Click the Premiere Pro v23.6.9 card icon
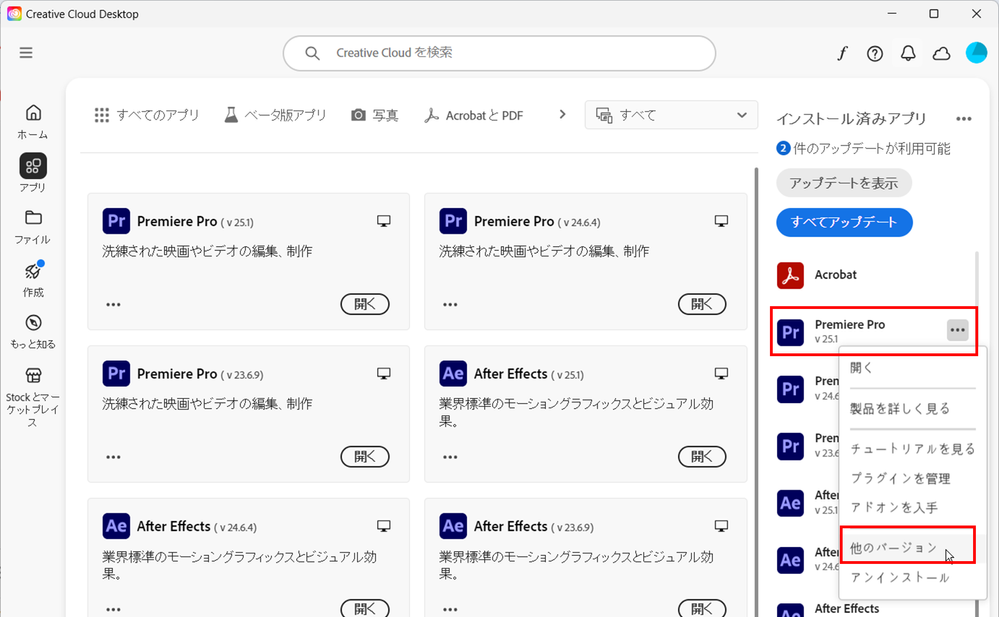Screen dimensions: 999x617 pos(116,374)
